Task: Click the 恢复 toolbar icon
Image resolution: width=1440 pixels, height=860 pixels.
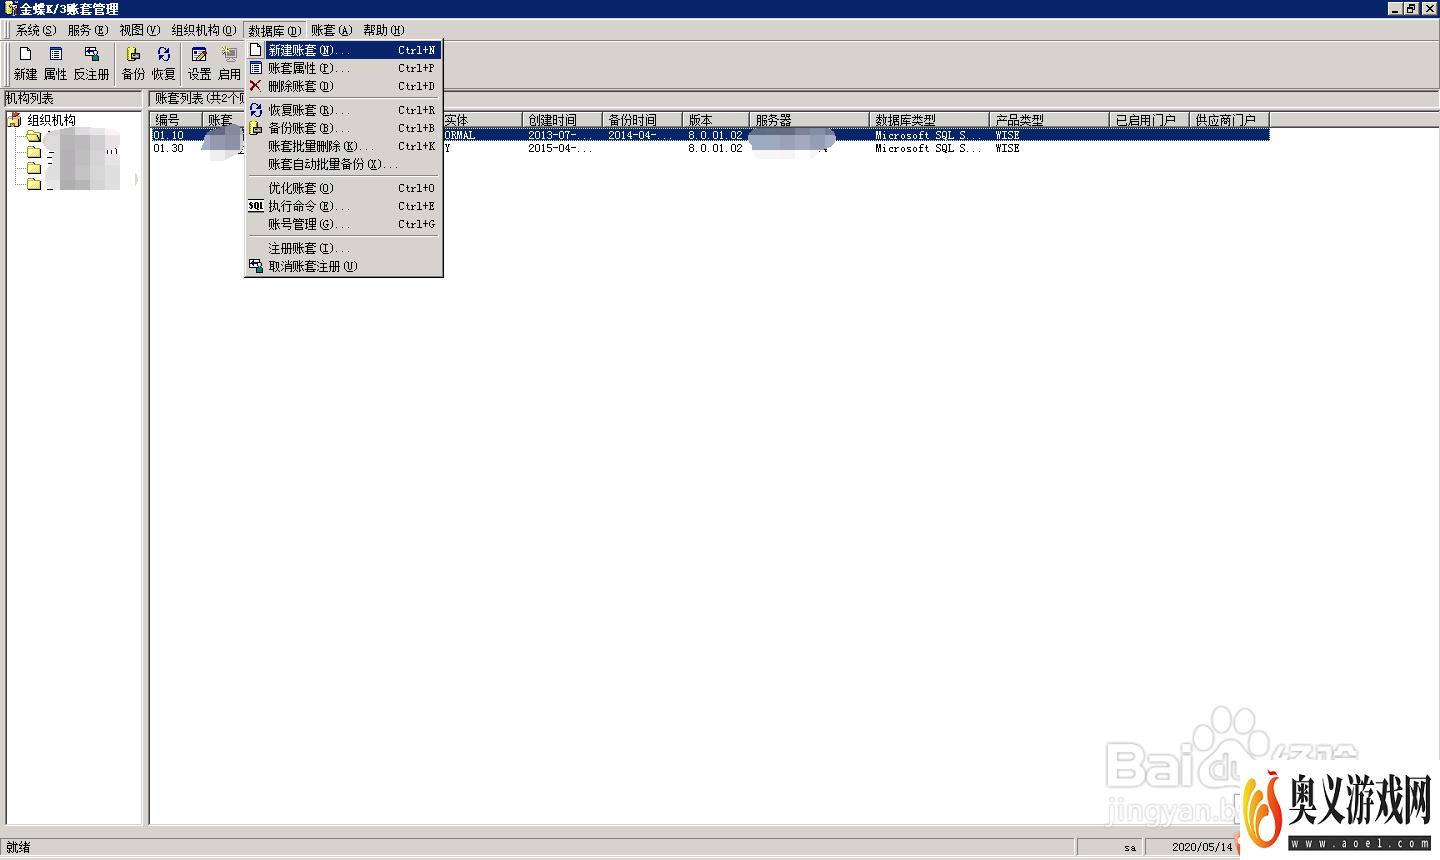Action: click(x=164, y=62)
